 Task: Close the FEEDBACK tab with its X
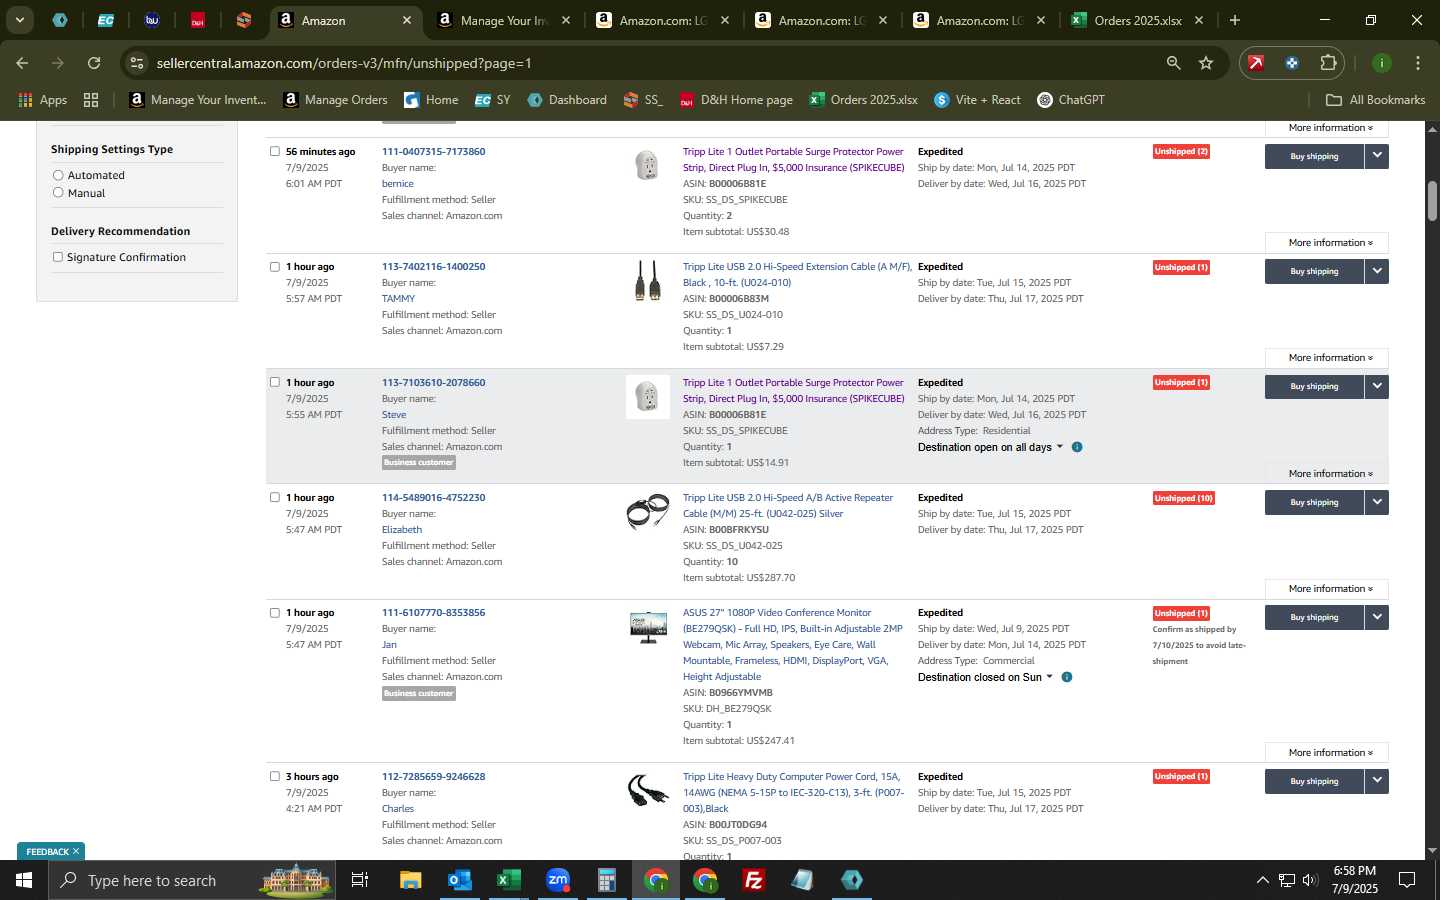coord(75,851)
